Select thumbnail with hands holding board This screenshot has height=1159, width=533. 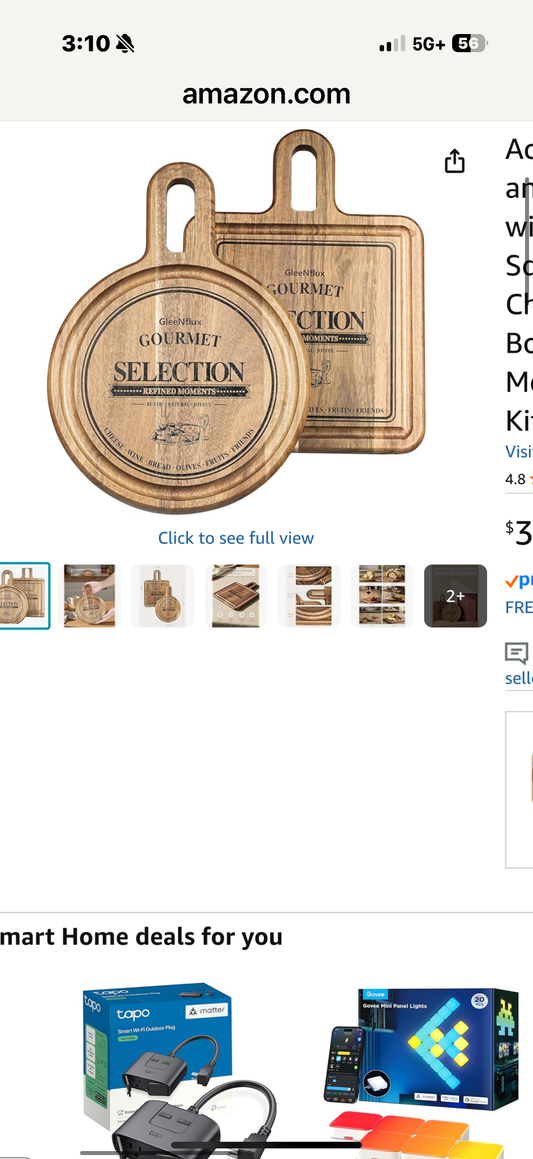(x=89, y=596)
